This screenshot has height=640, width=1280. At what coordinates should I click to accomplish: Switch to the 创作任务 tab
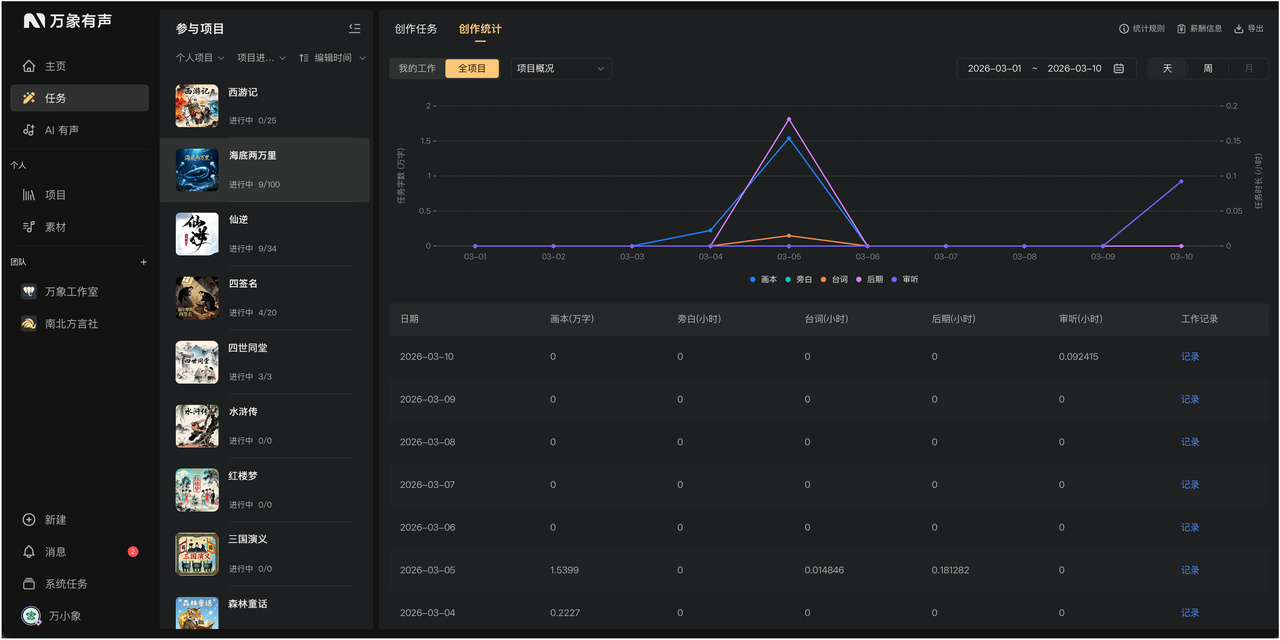[x=416, y=29]
